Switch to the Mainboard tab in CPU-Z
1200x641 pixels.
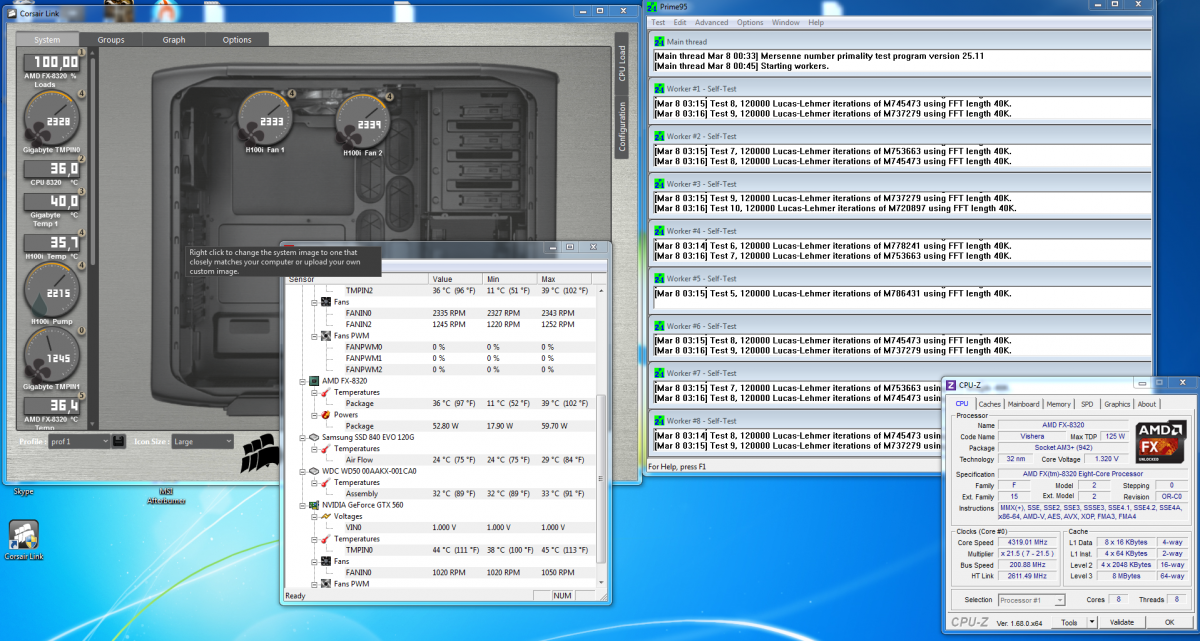pos(1023,404)
